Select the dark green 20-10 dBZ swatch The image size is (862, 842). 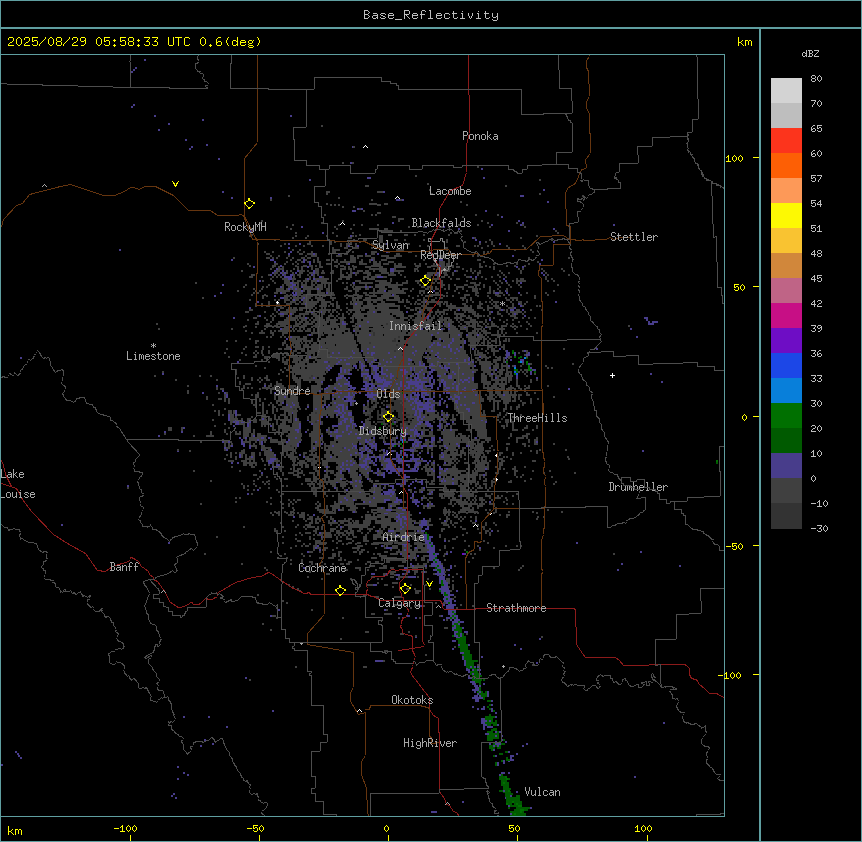point(786,441)
